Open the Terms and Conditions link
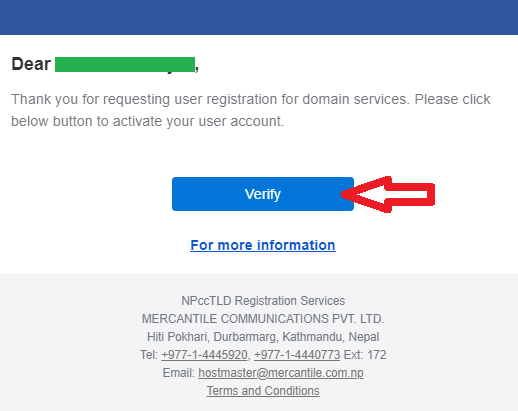Screen dimensions: 518x411 click(263, 391)
